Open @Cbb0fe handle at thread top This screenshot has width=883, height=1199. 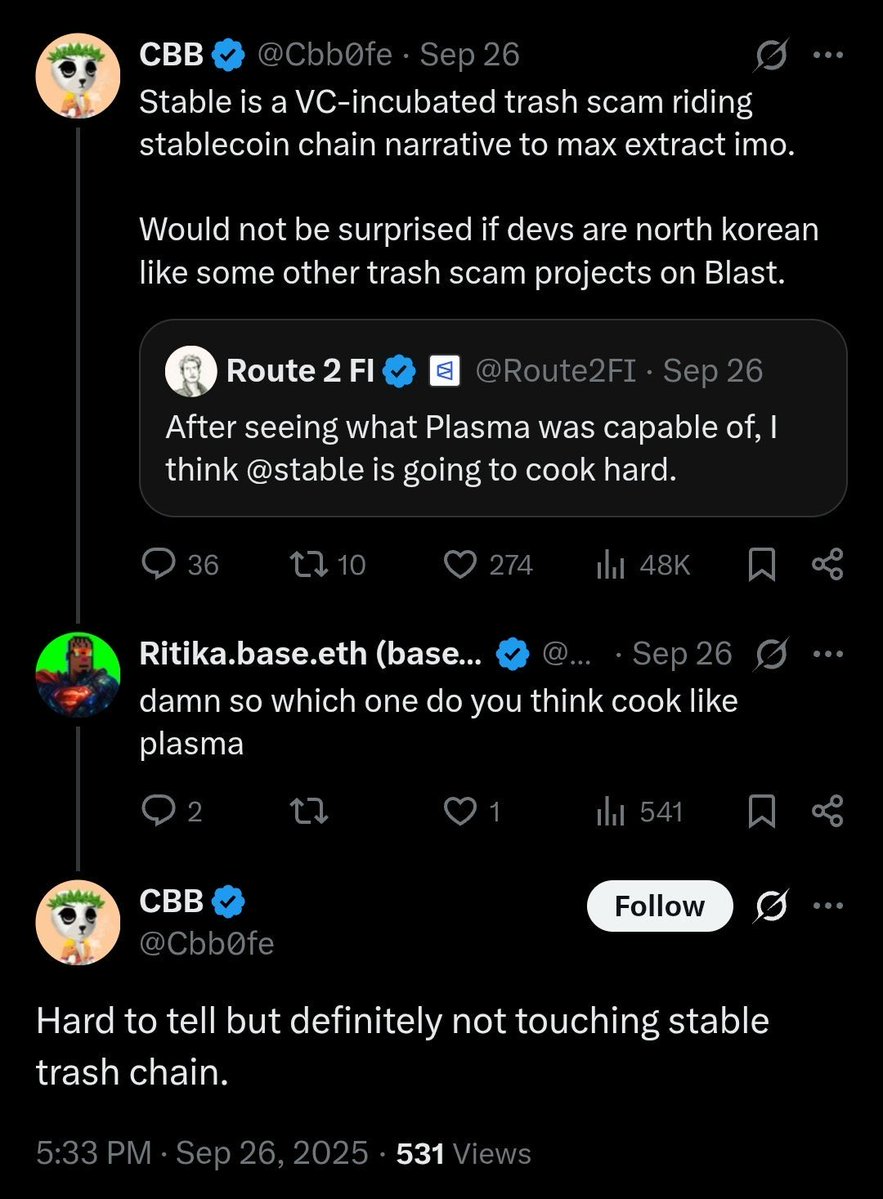(x=325, y=55)
